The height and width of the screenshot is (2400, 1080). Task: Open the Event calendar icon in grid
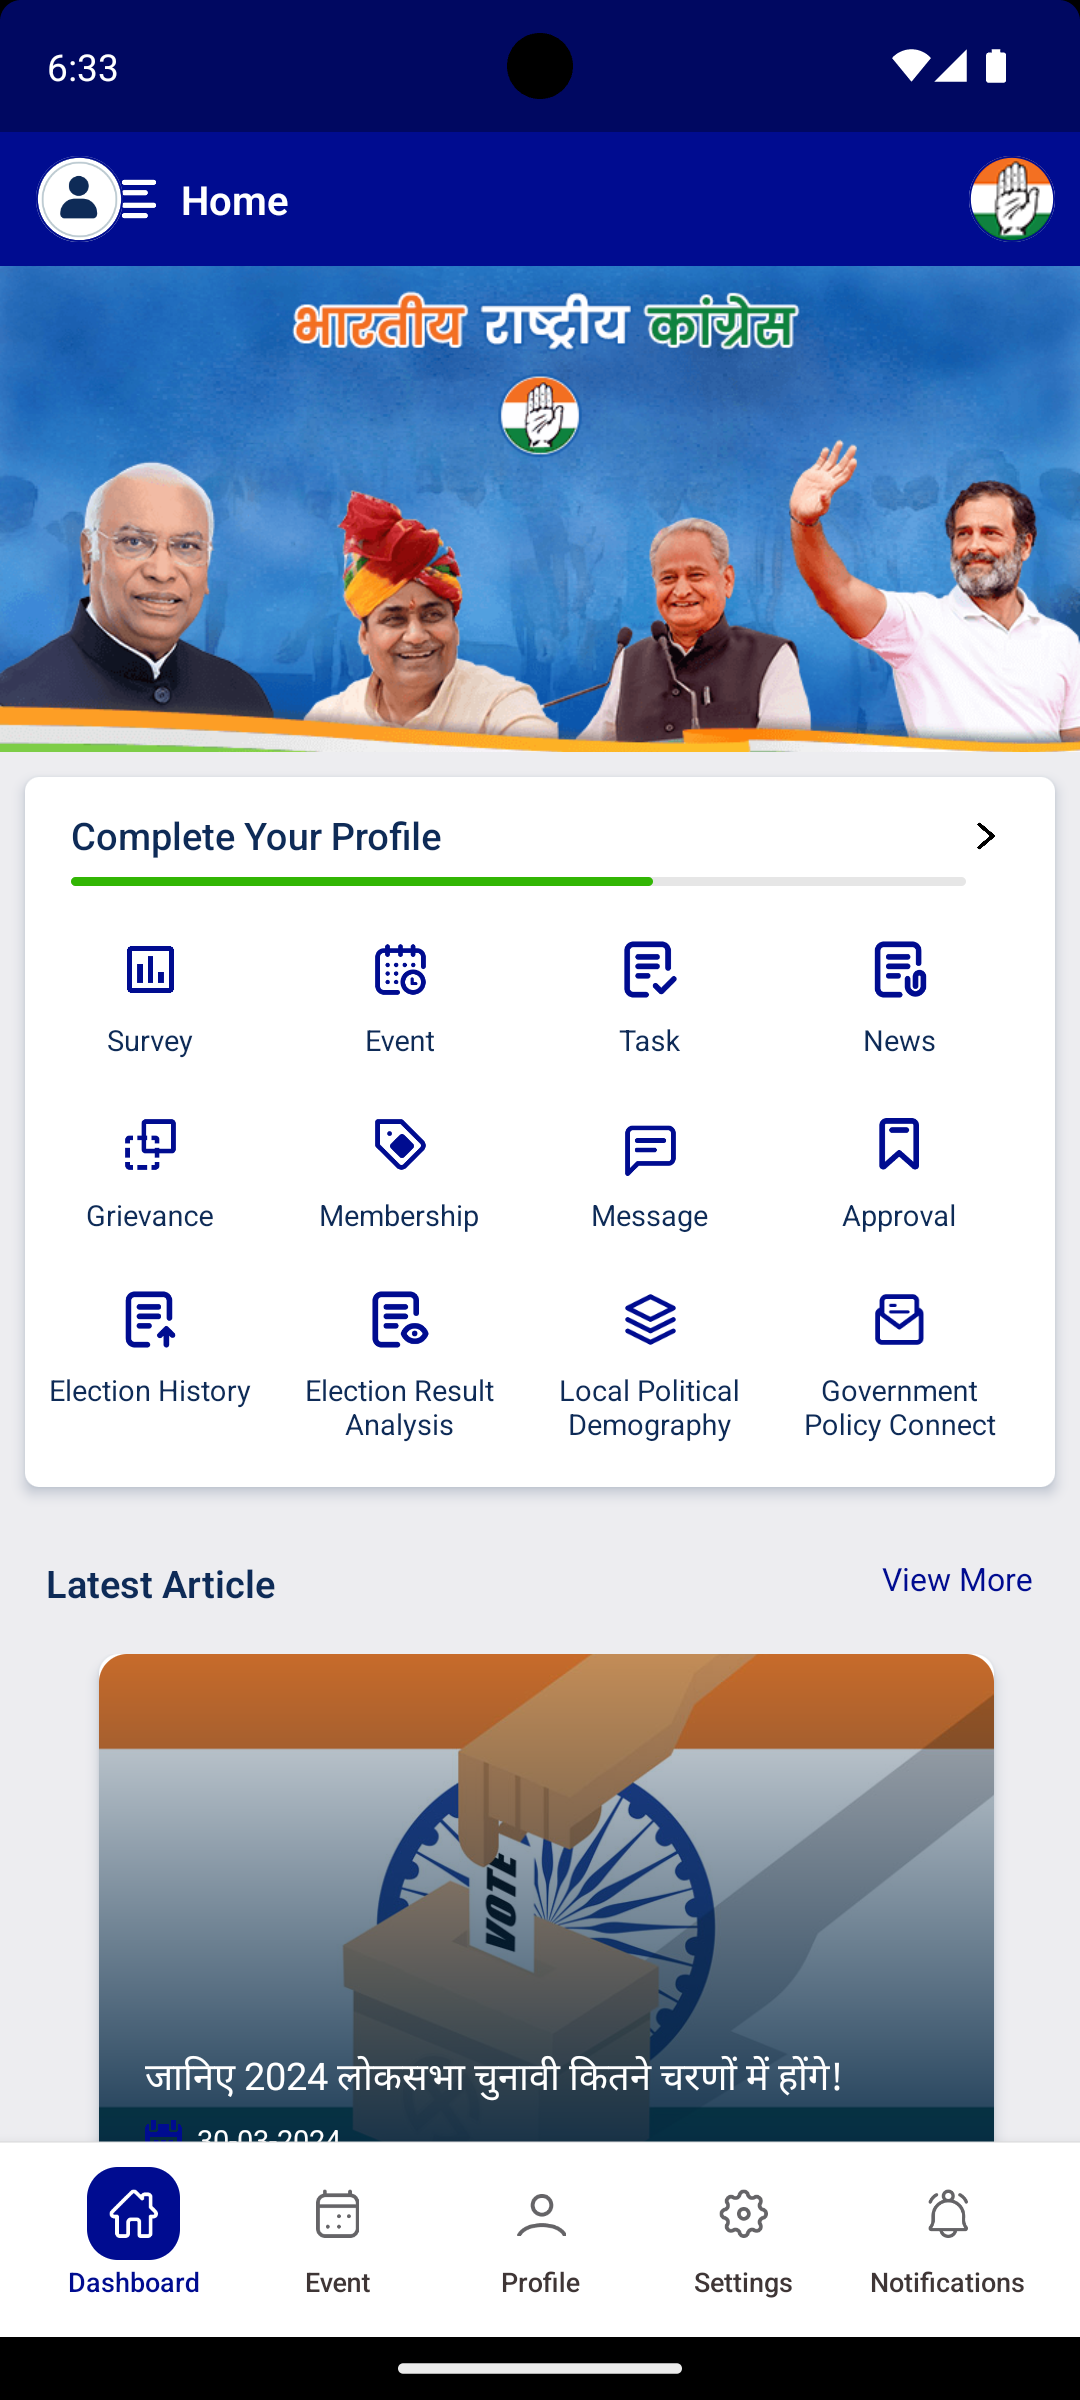click(x=400, y=969)
